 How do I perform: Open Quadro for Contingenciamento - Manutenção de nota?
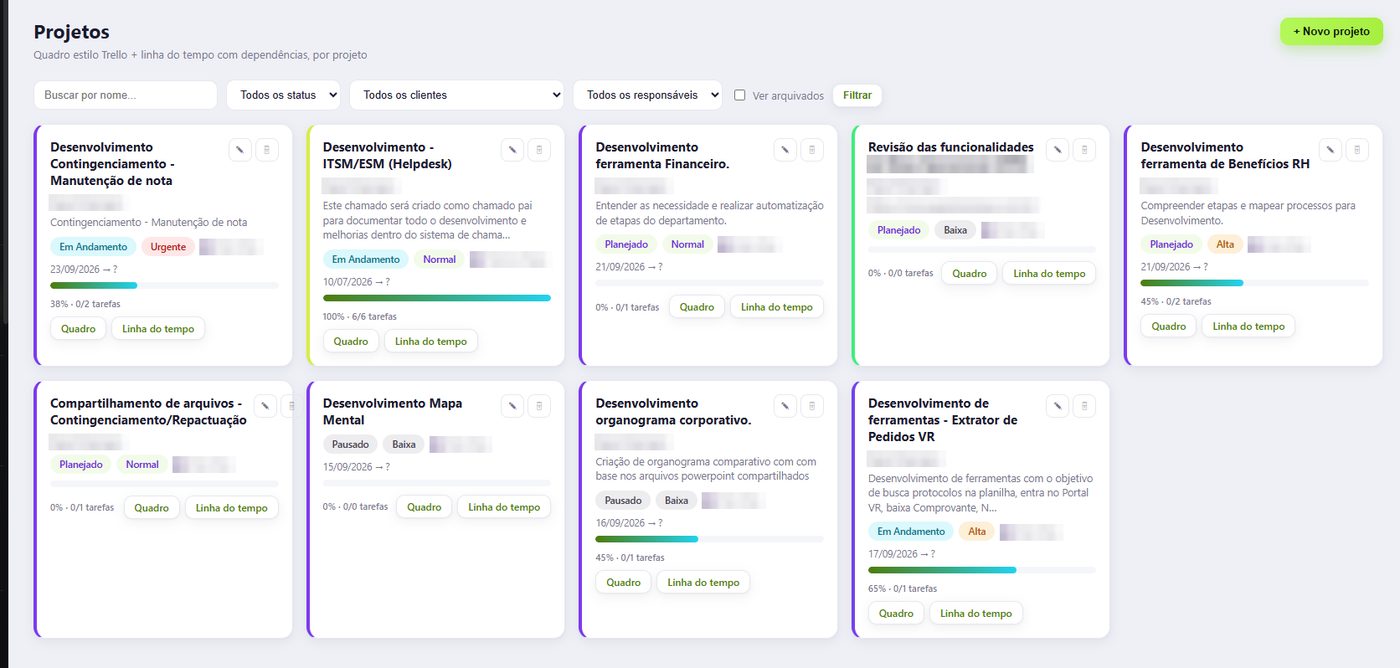(78, 328)
